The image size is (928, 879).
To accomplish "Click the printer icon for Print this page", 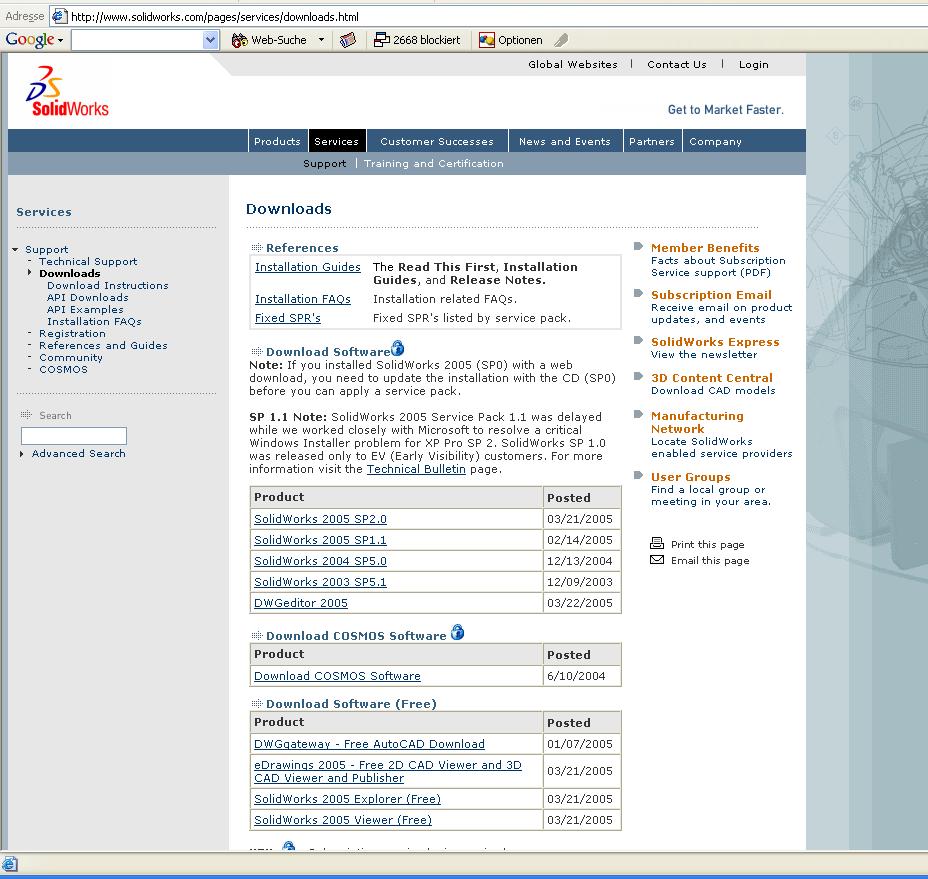I will [x=657, y=543].
